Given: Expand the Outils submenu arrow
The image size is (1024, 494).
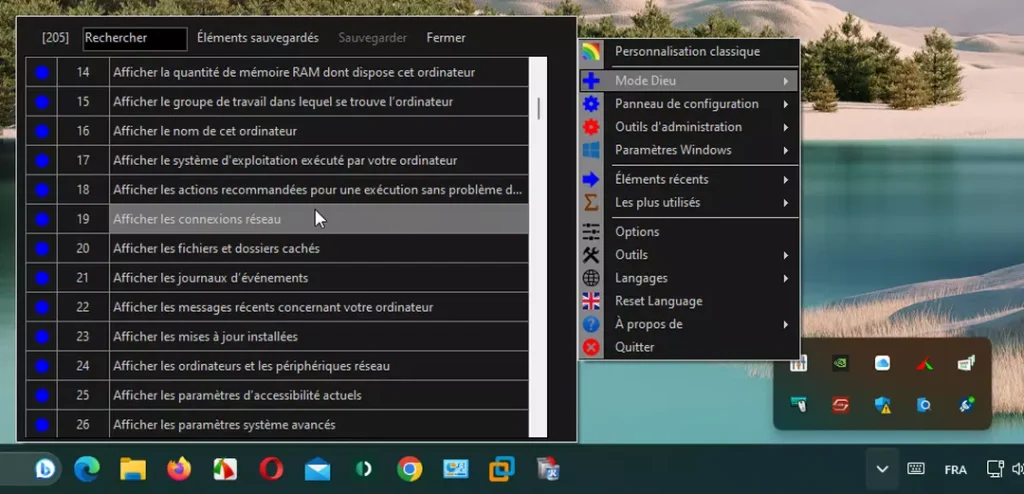Looking at the screenshot, I should (x=786, y=255).
